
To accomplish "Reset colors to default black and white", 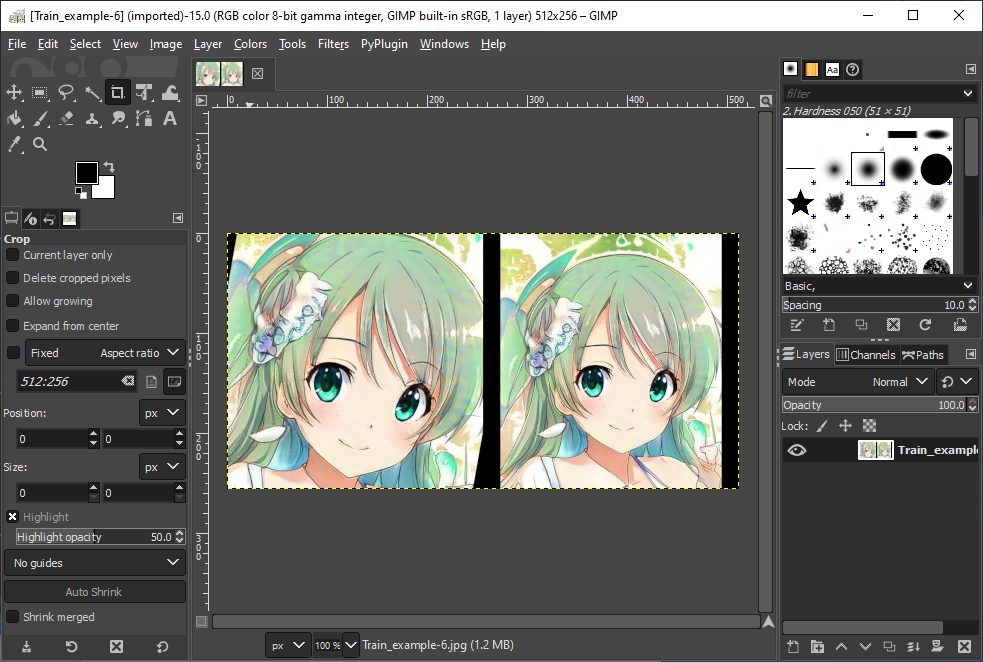I will point(81,192).
